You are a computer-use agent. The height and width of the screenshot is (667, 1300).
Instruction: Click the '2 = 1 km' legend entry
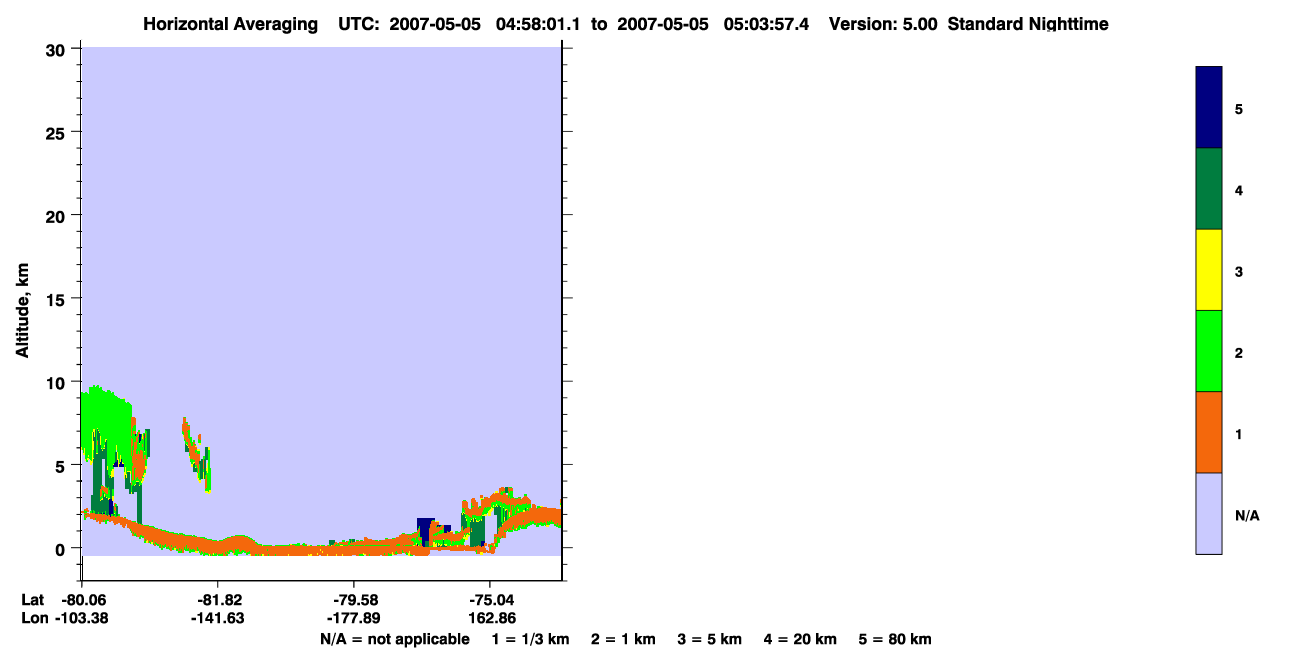[x=623, y=639]
